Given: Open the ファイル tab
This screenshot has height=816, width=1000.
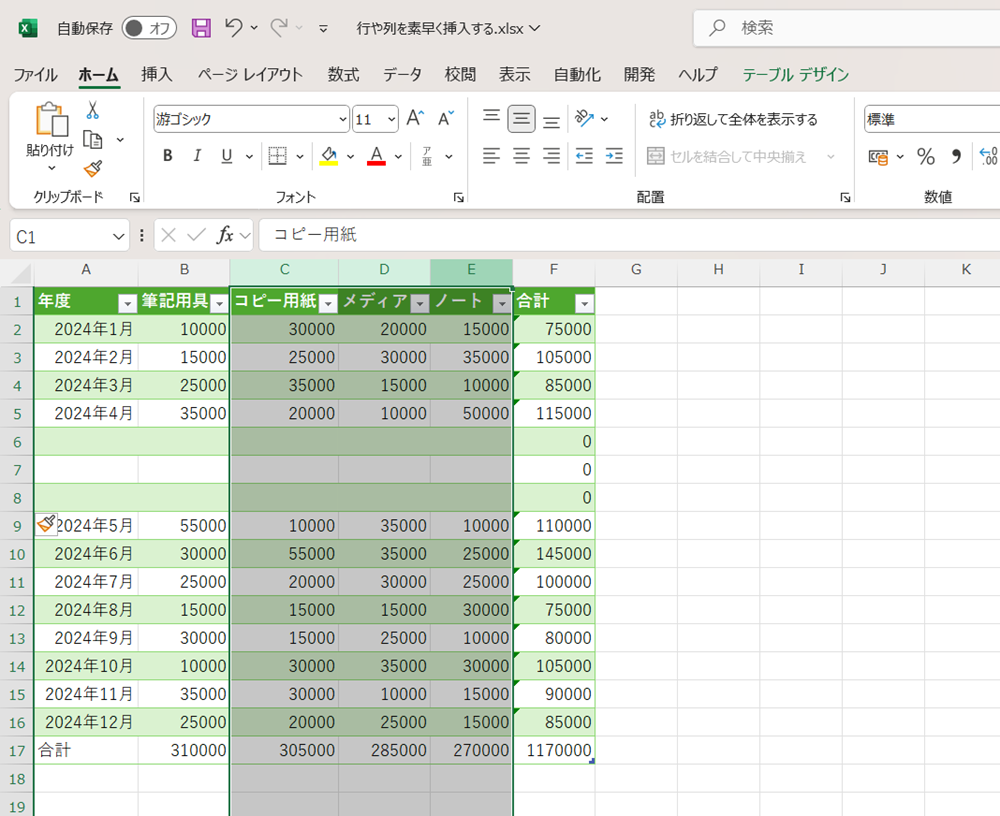Looking at the screenshot, I should pos(35,75).
